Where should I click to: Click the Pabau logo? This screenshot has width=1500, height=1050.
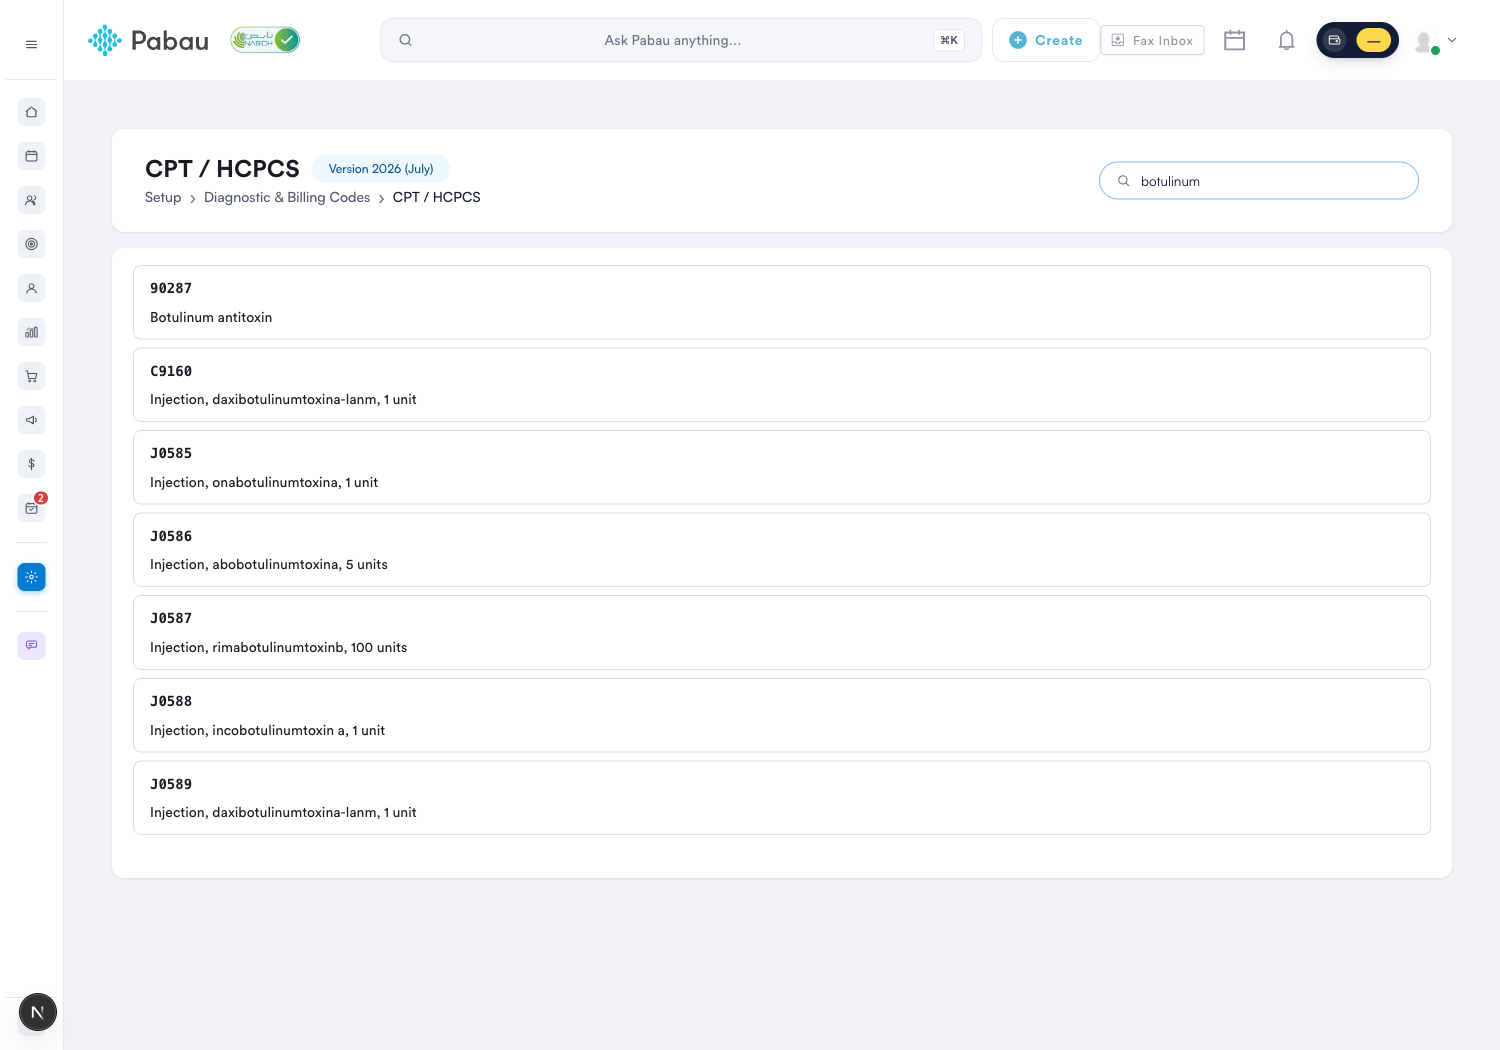click(x=148, y=40)
